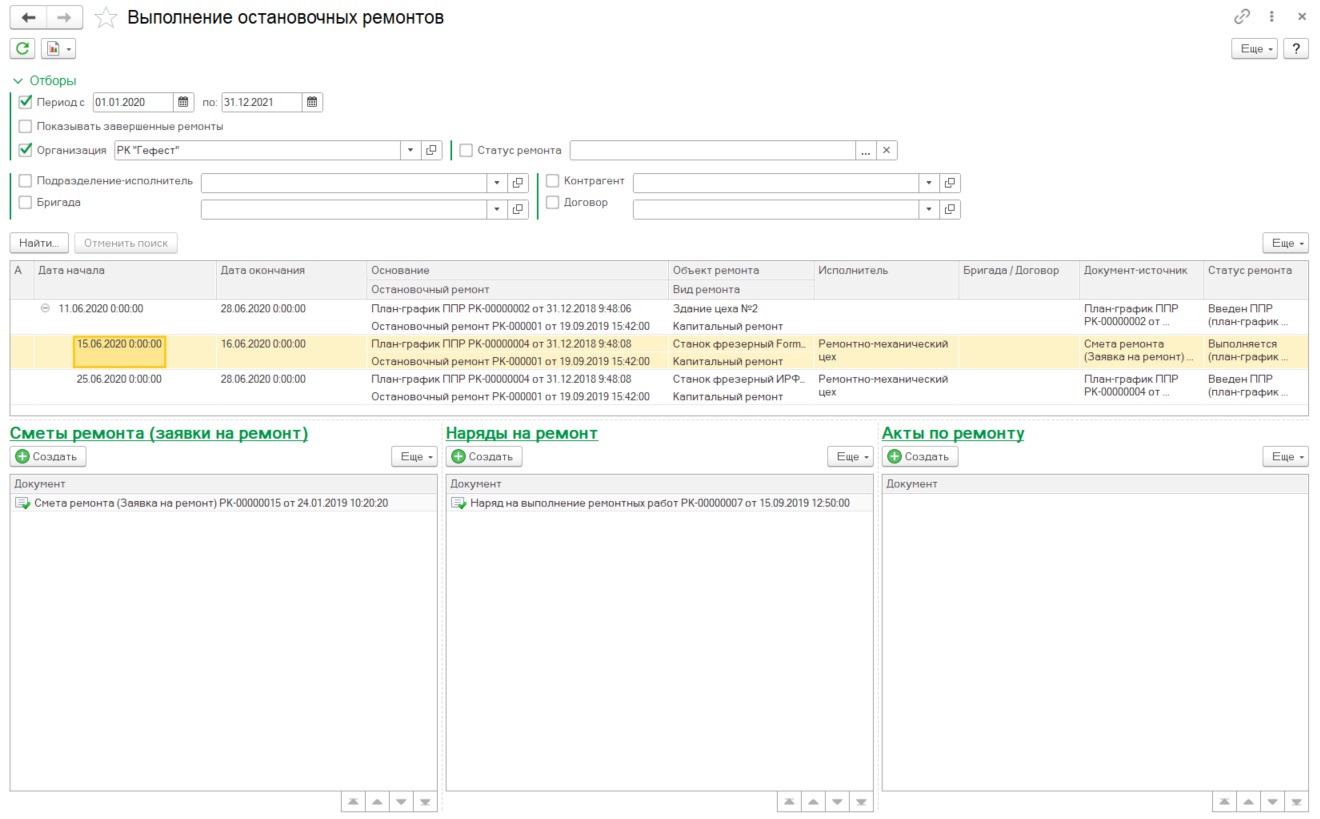Open the top-right Еще menu
Image resolution: width=1320 pixels, height=819 pixels.
(x=1253, y=49)
